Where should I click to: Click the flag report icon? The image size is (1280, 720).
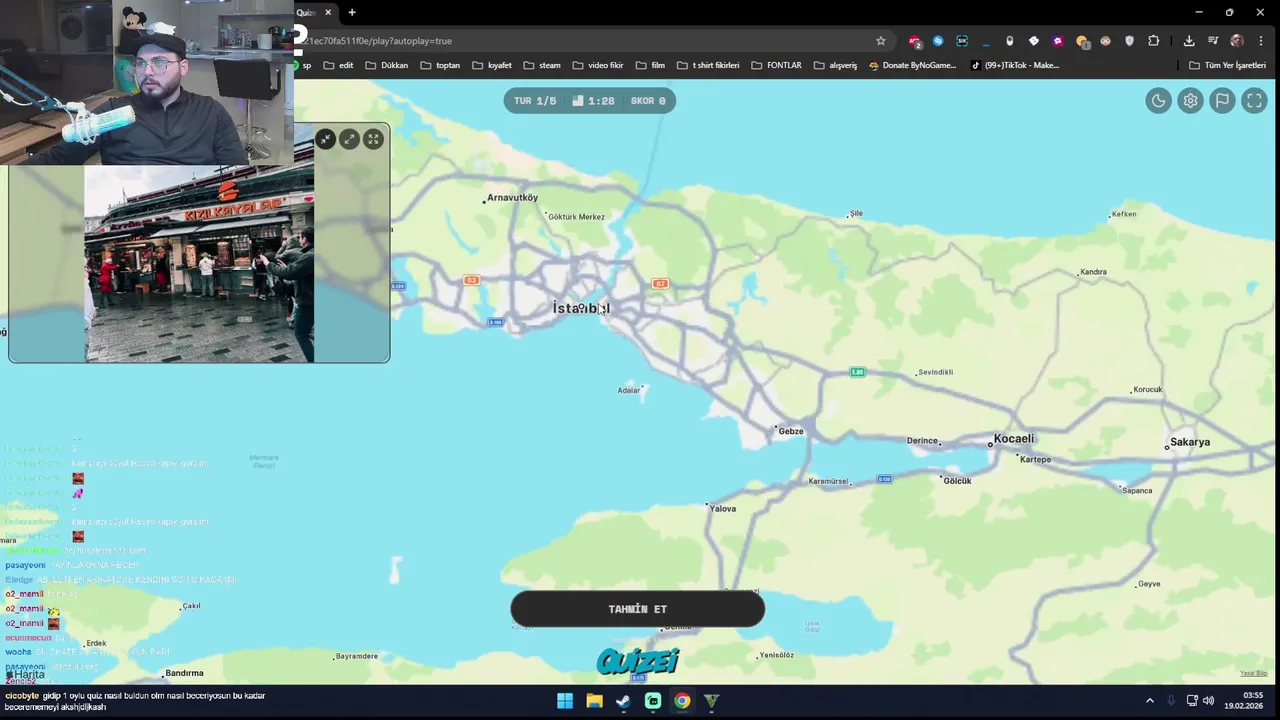coord(1222,101)
